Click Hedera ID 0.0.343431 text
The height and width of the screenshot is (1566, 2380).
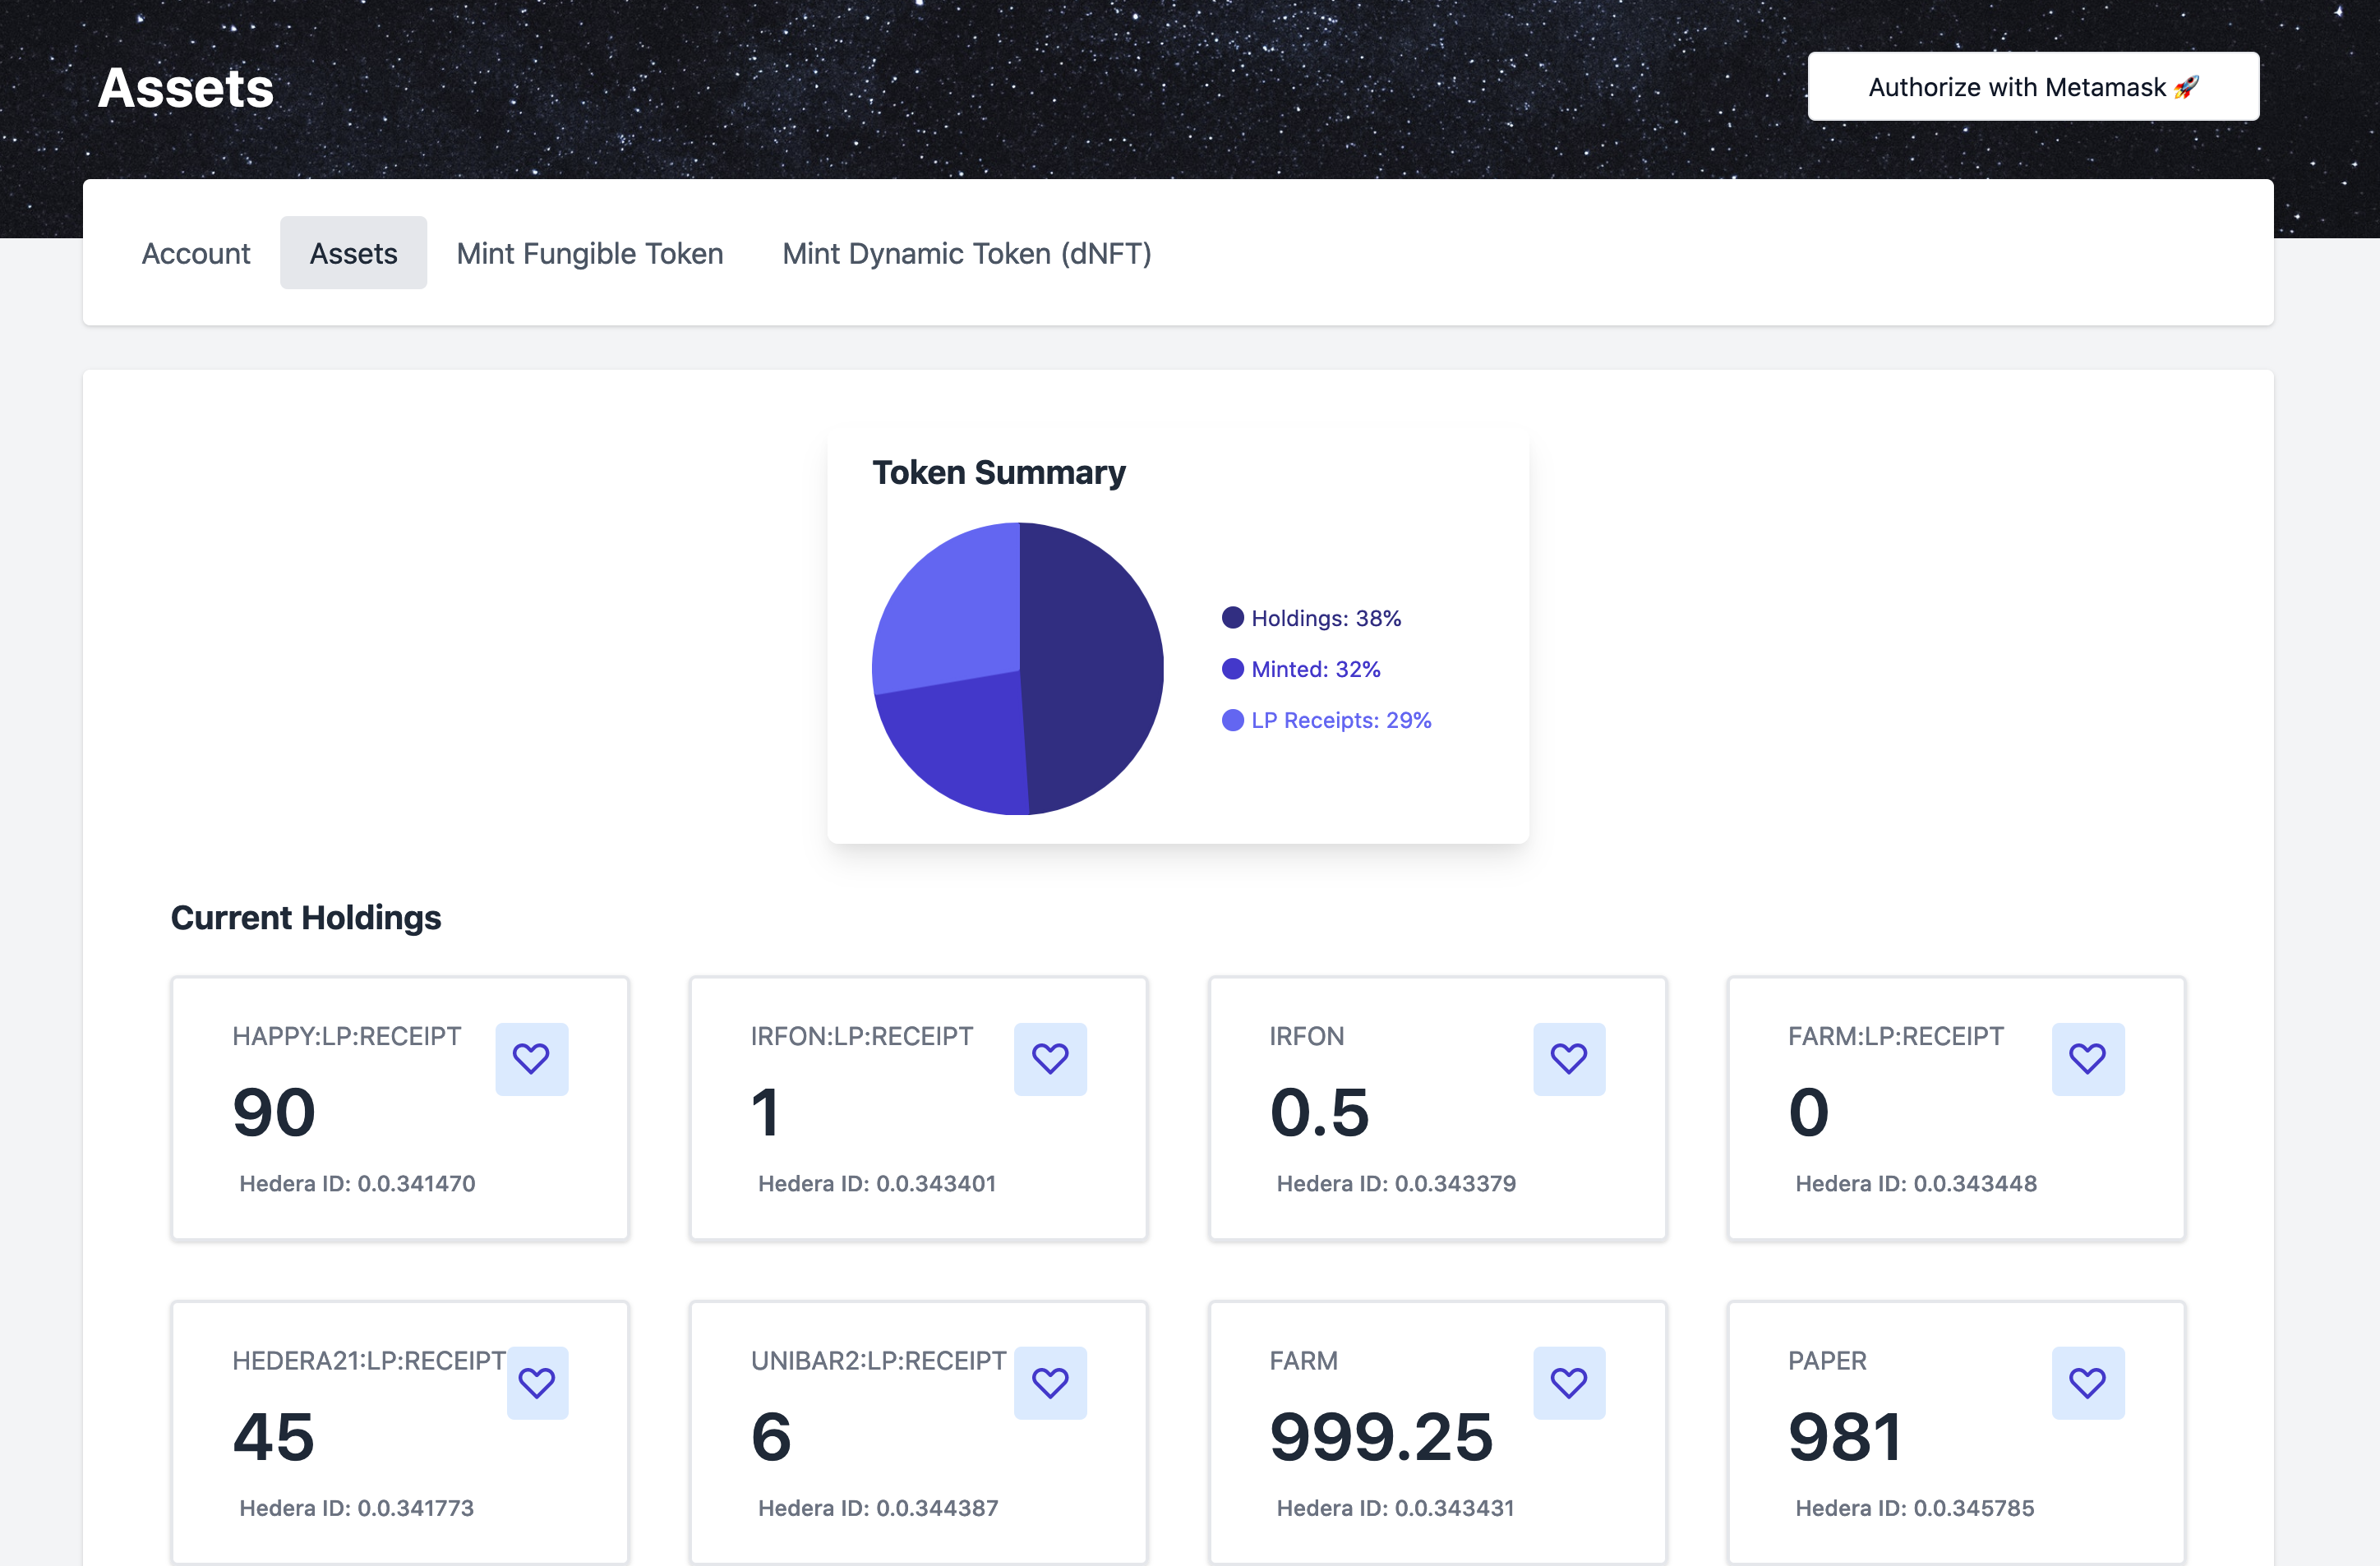pos(1395,1508)
